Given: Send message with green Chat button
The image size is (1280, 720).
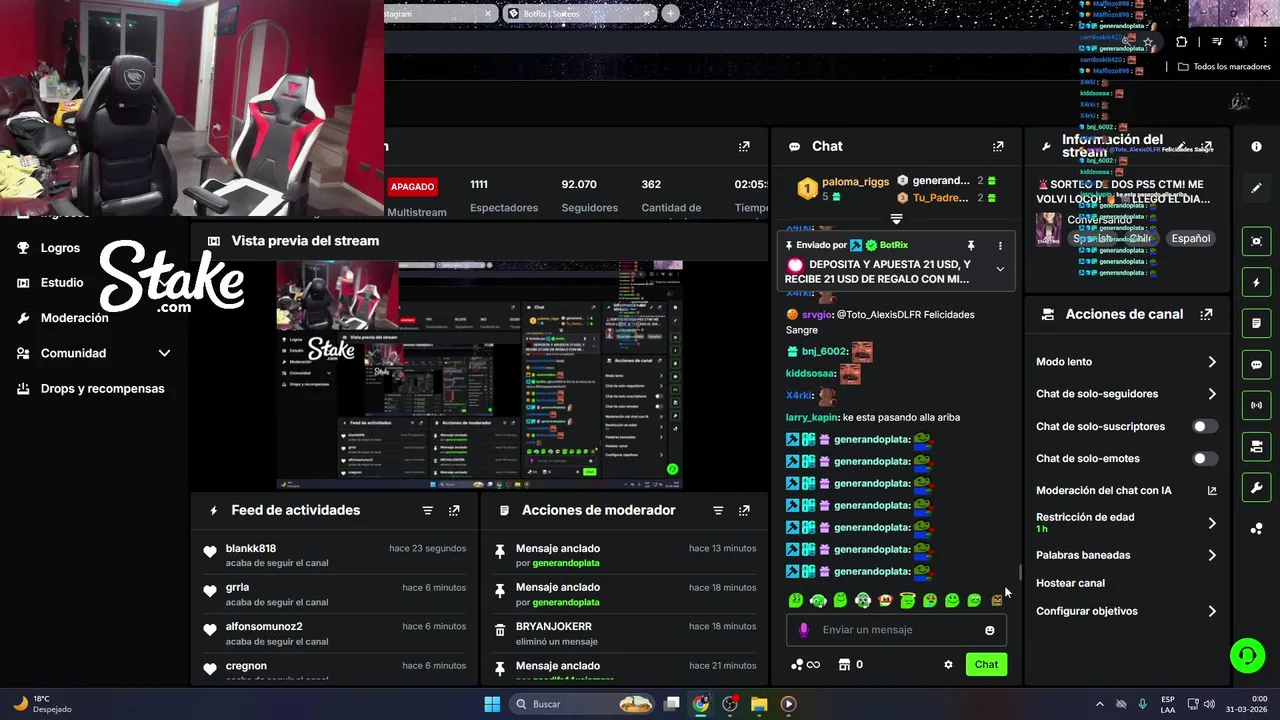Looking at the screenshot, I should 986,664.
